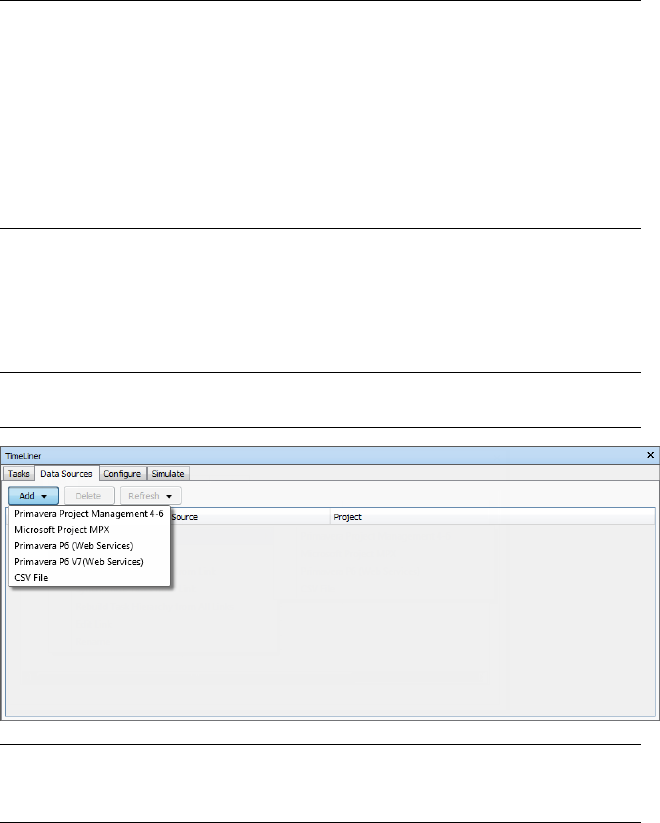Switch to the Tasks tab
660x823 pixels.
(18, 473)
